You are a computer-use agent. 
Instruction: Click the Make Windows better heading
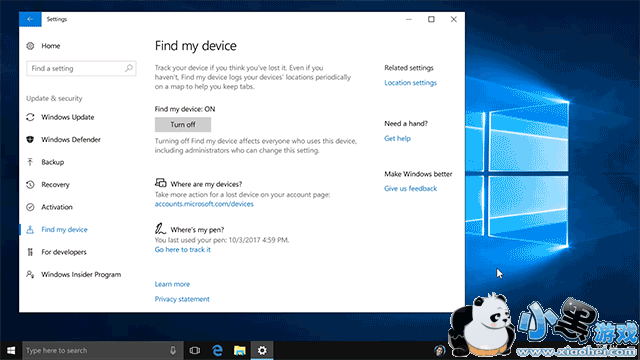pos(418,174)
